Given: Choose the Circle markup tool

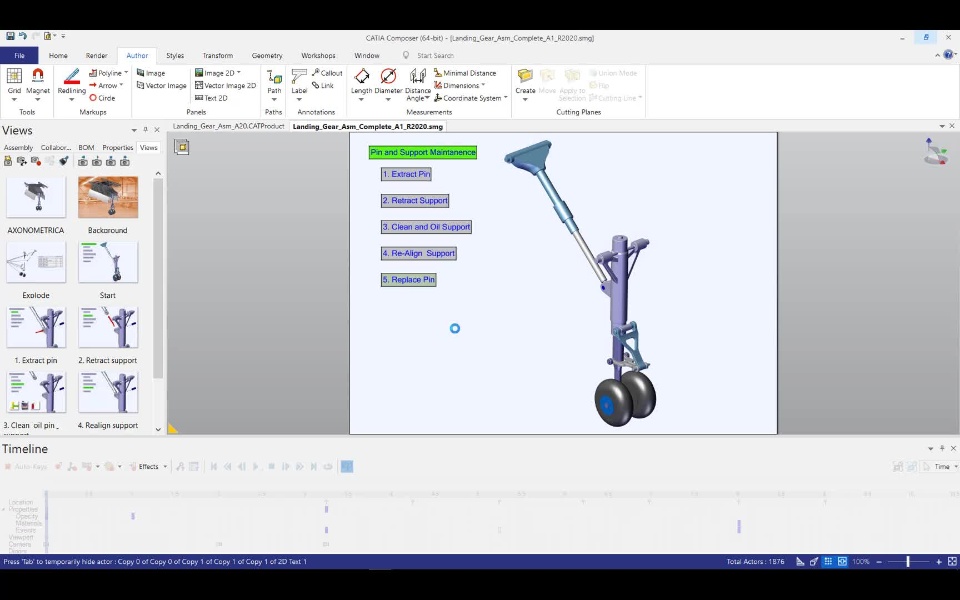Looking at the screenshot, I should [x=102, y=98].
